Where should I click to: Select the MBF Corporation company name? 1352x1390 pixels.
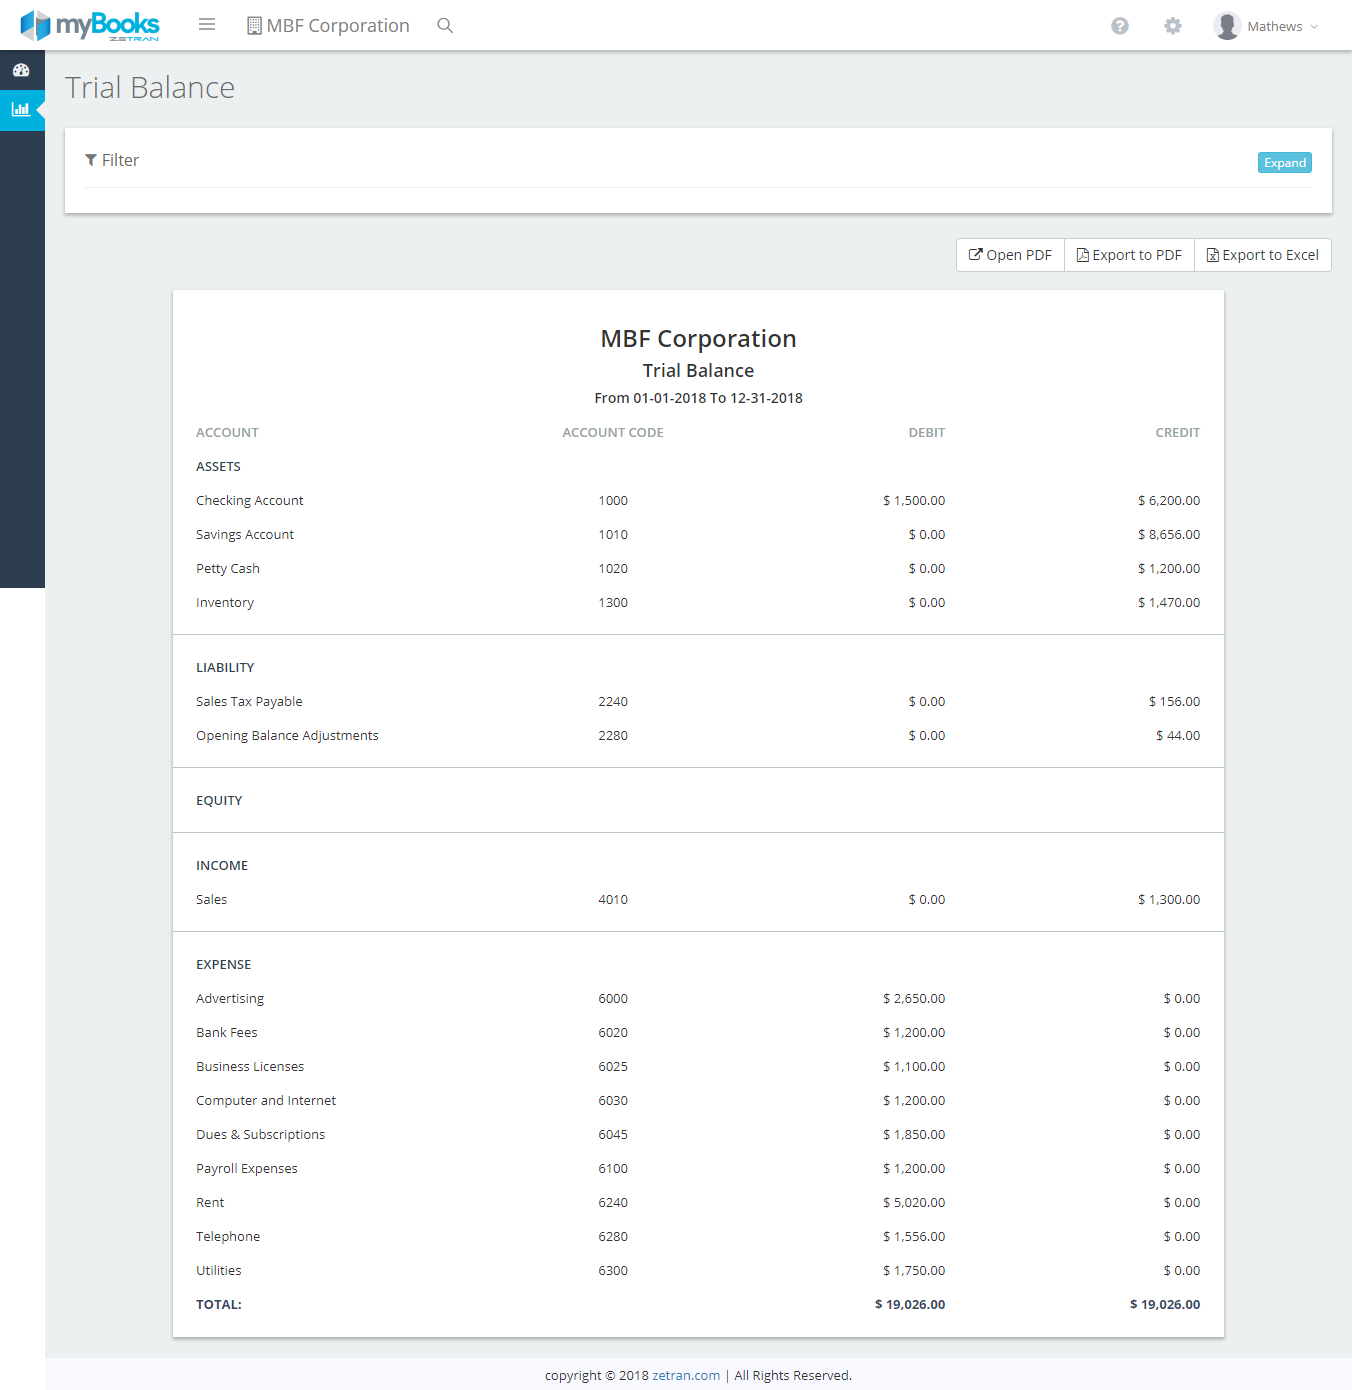coord(338,25)
